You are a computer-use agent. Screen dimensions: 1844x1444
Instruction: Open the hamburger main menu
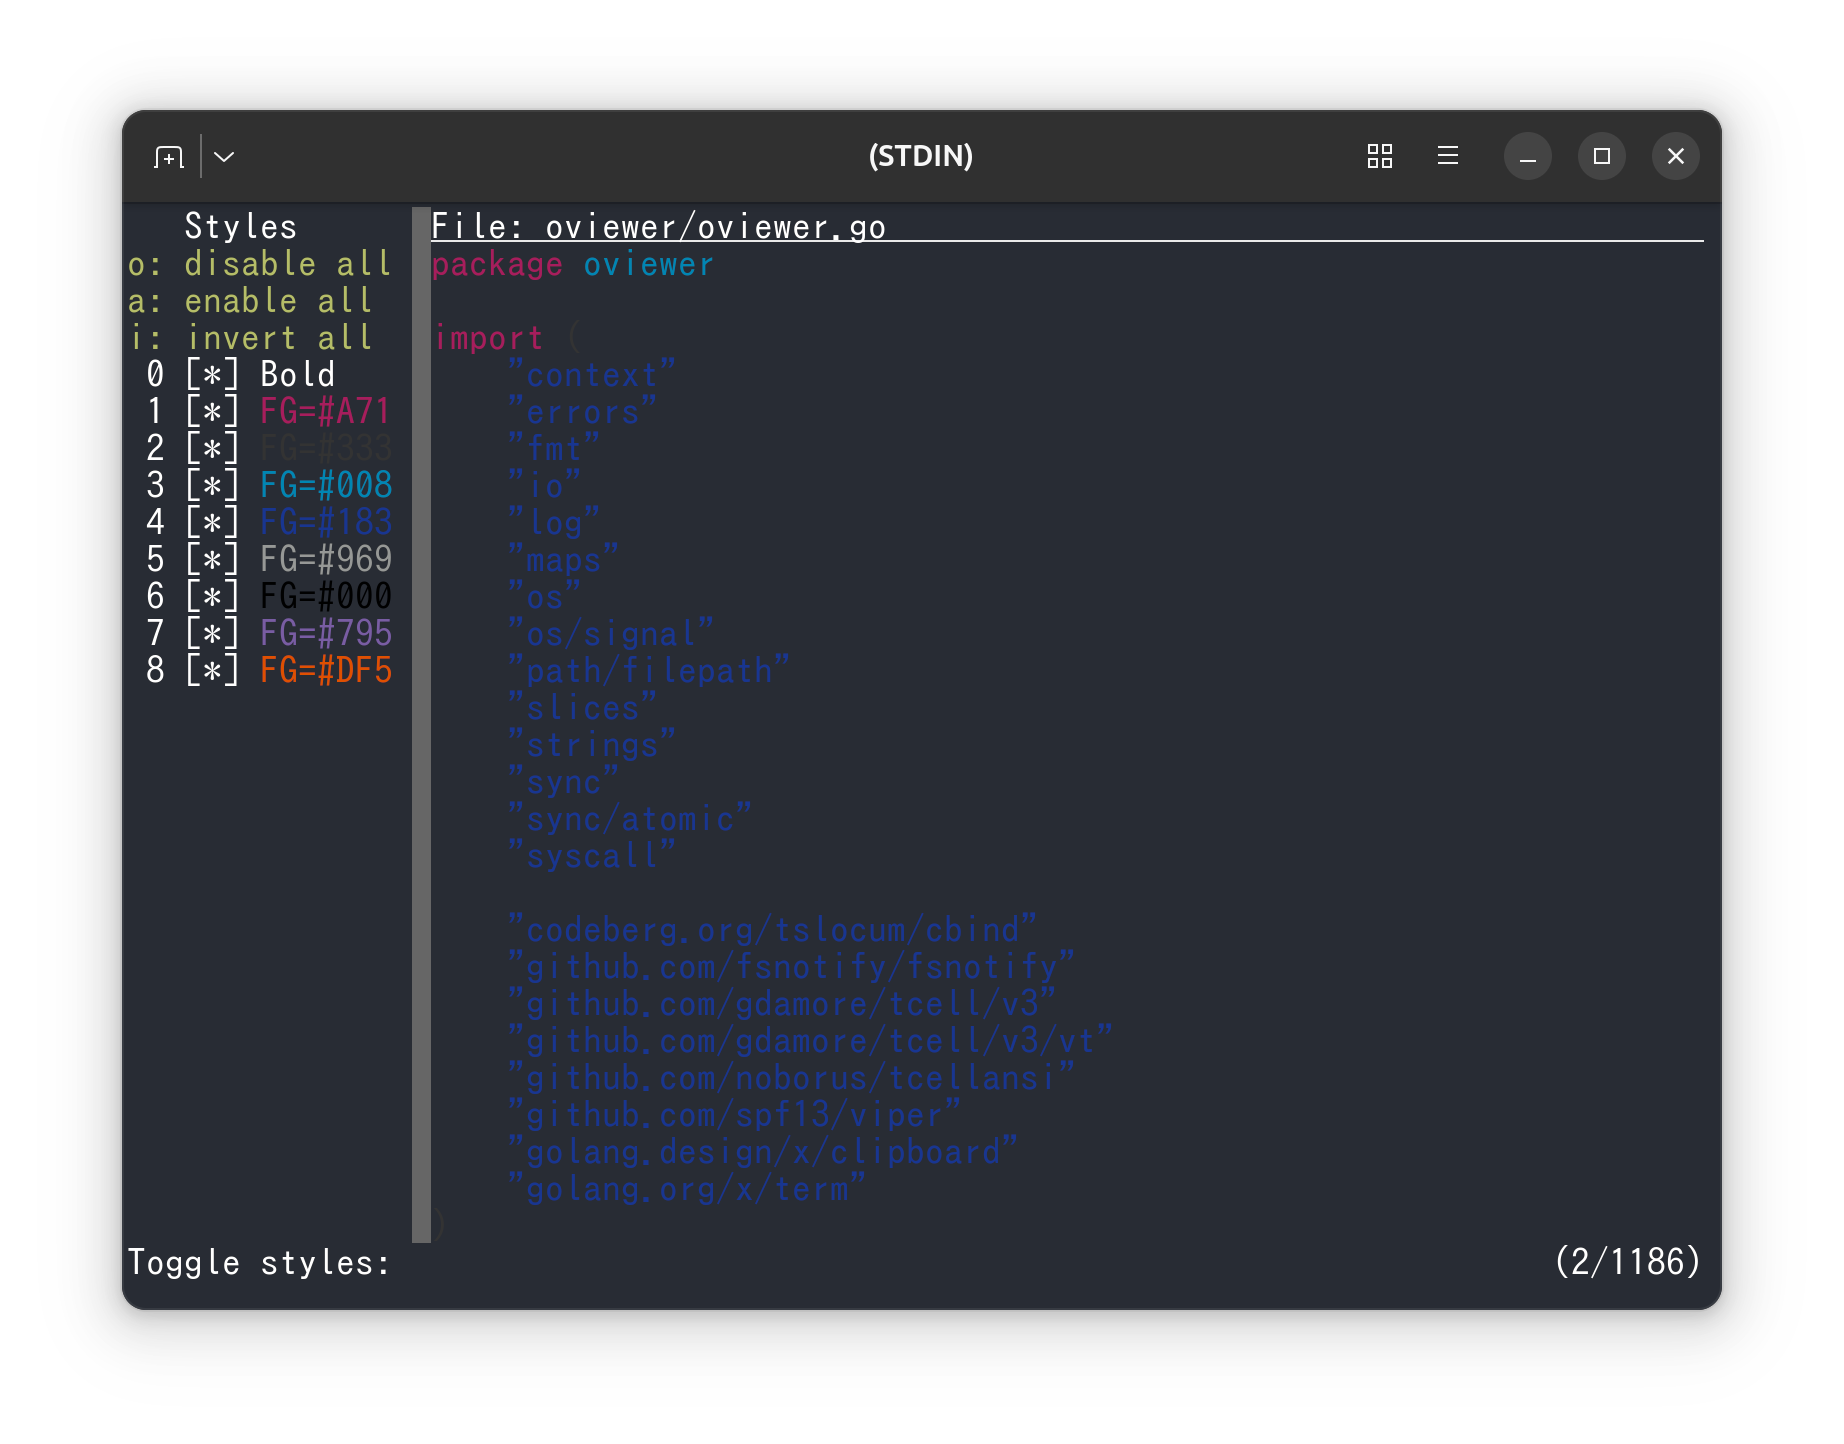click(1447, 156)
